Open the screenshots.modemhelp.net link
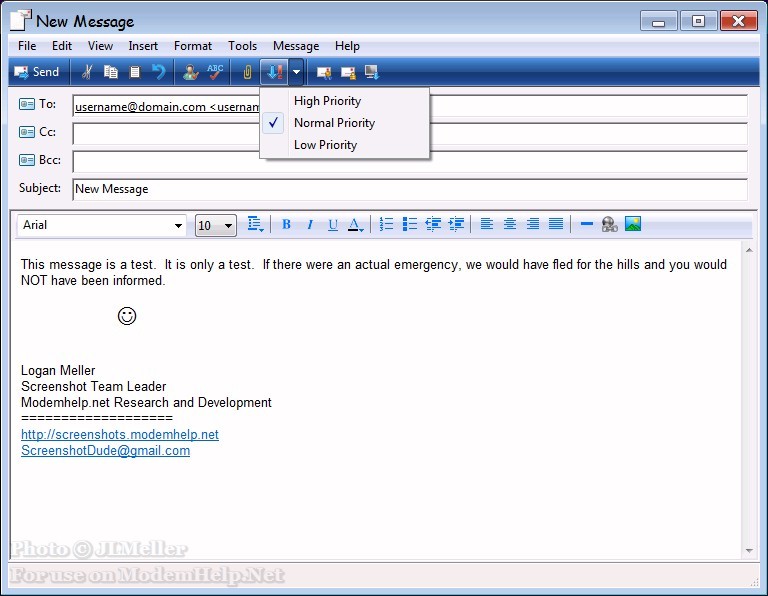This screenshot has height=596, width=768. 120,435
